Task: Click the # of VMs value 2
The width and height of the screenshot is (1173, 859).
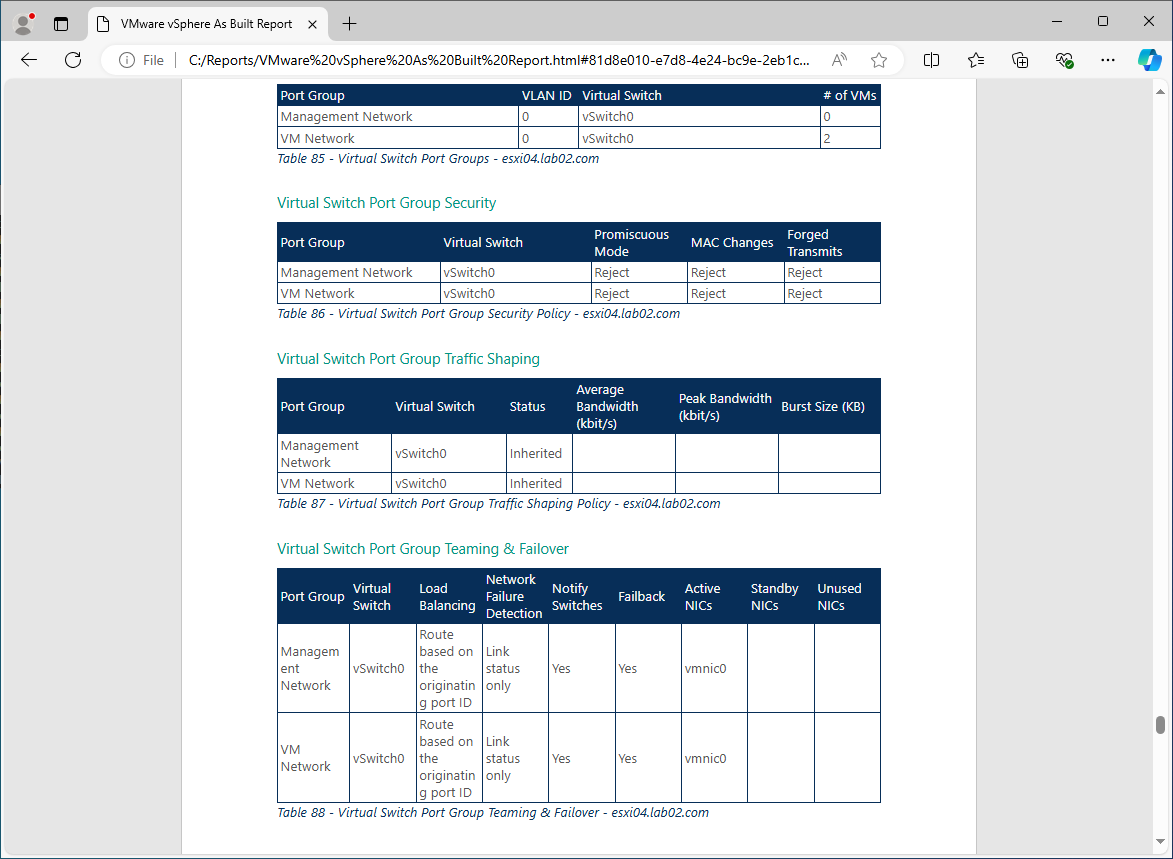Action: 827,138
